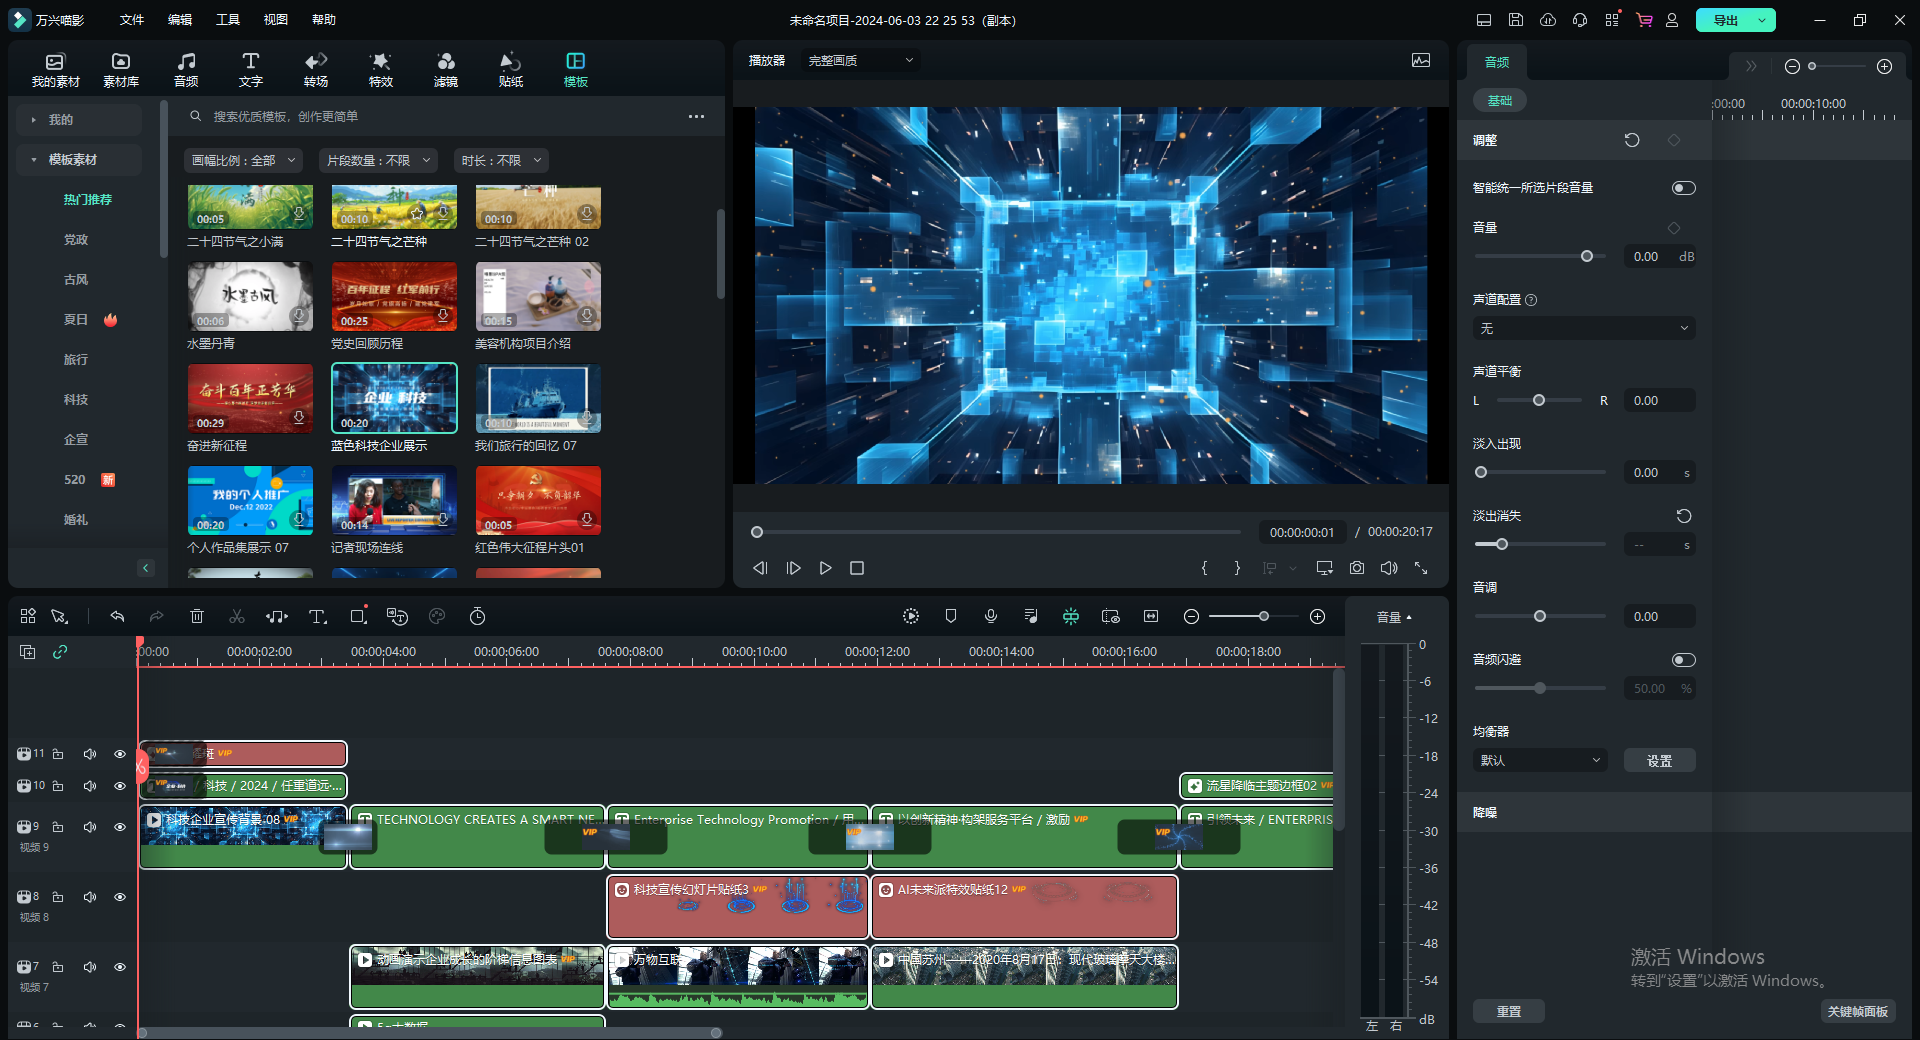
Task: Open the Effects (特效) panel
Action: pos(381,69)
